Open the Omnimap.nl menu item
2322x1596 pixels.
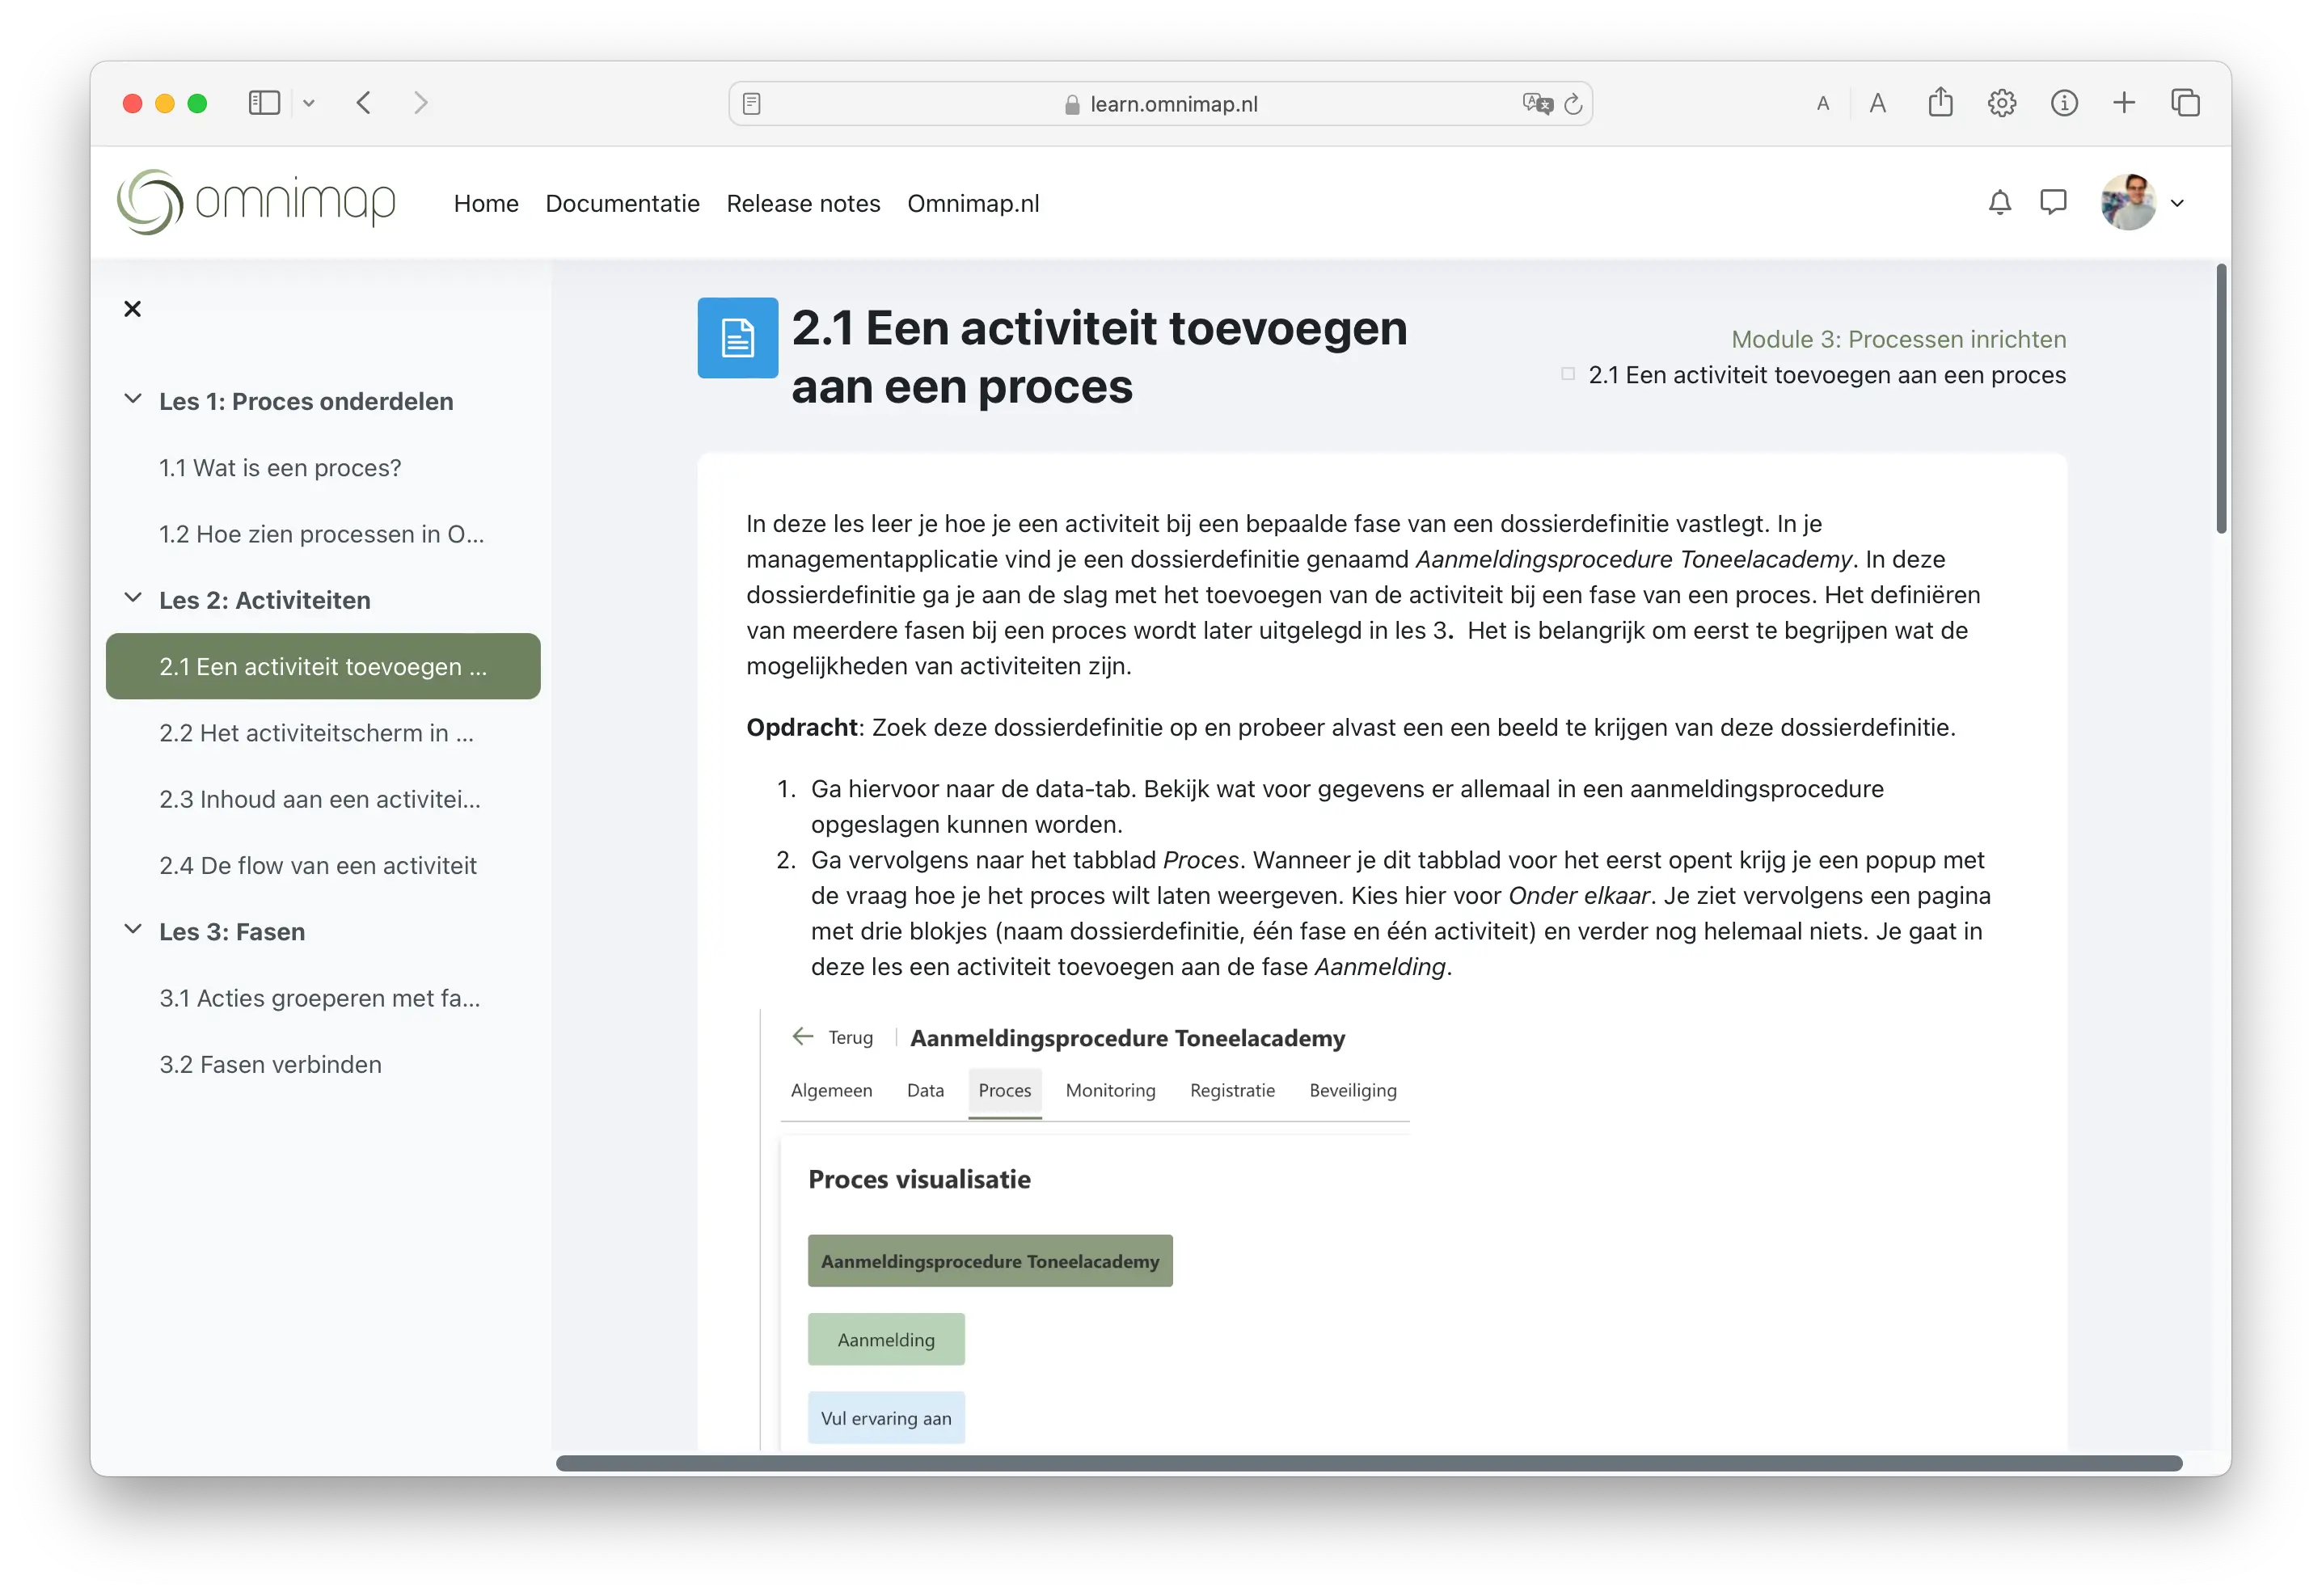pos(973,204)
